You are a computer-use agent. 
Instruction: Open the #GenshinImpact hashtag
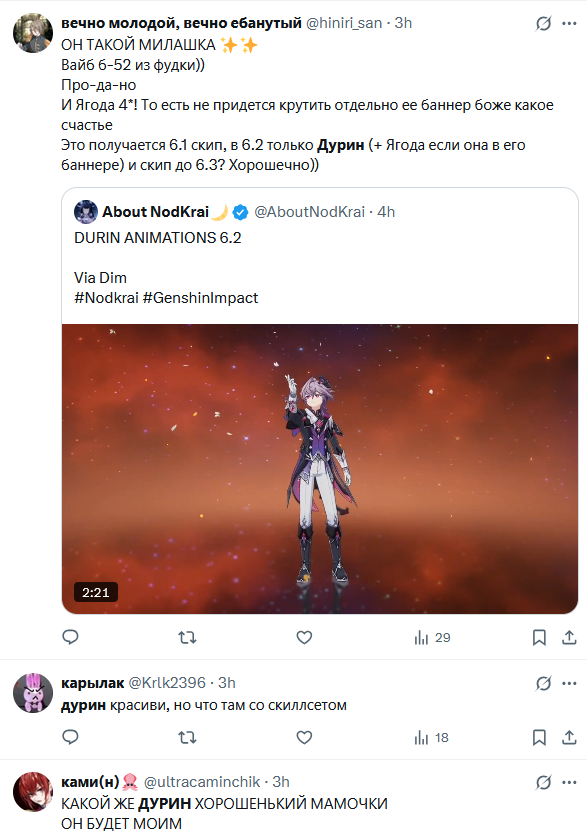200,298
